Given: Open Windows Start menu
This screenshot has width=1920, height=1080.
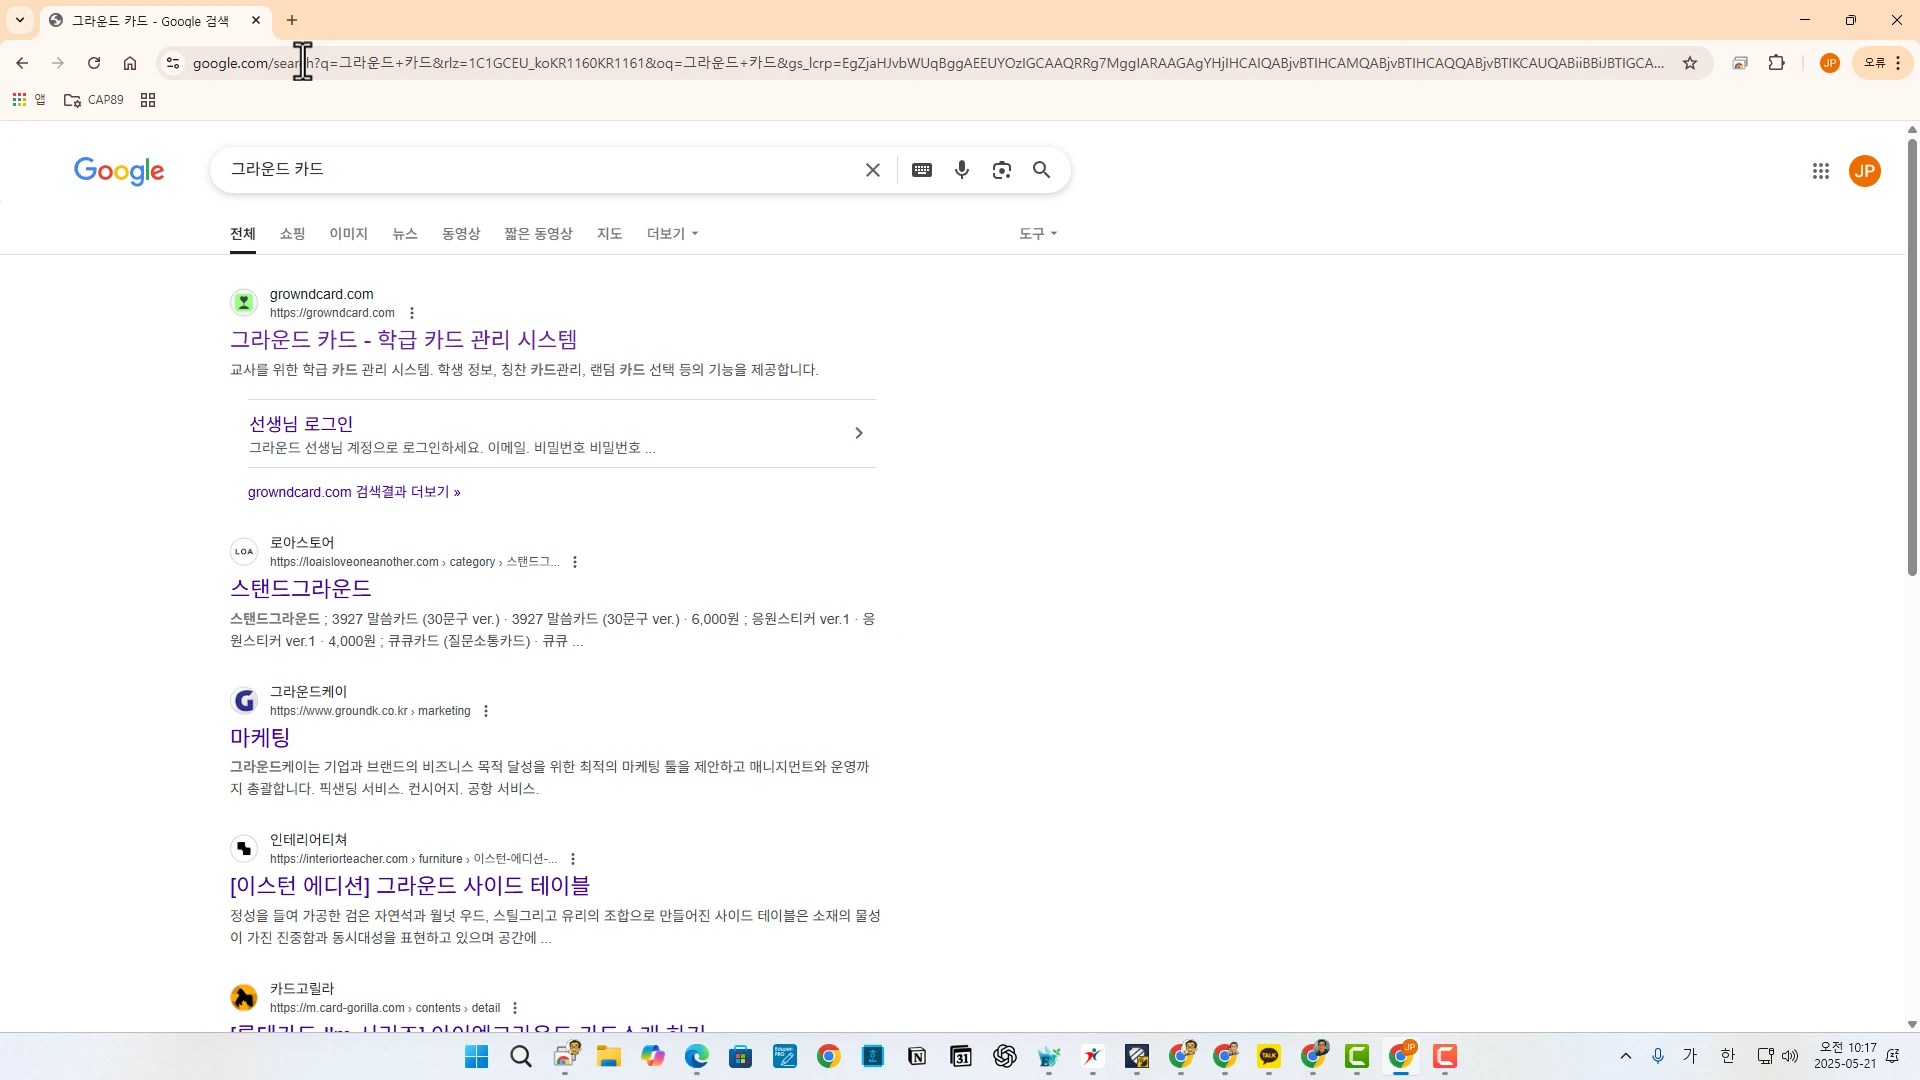Looking at the screenshot, I should tap(477, 1057).
